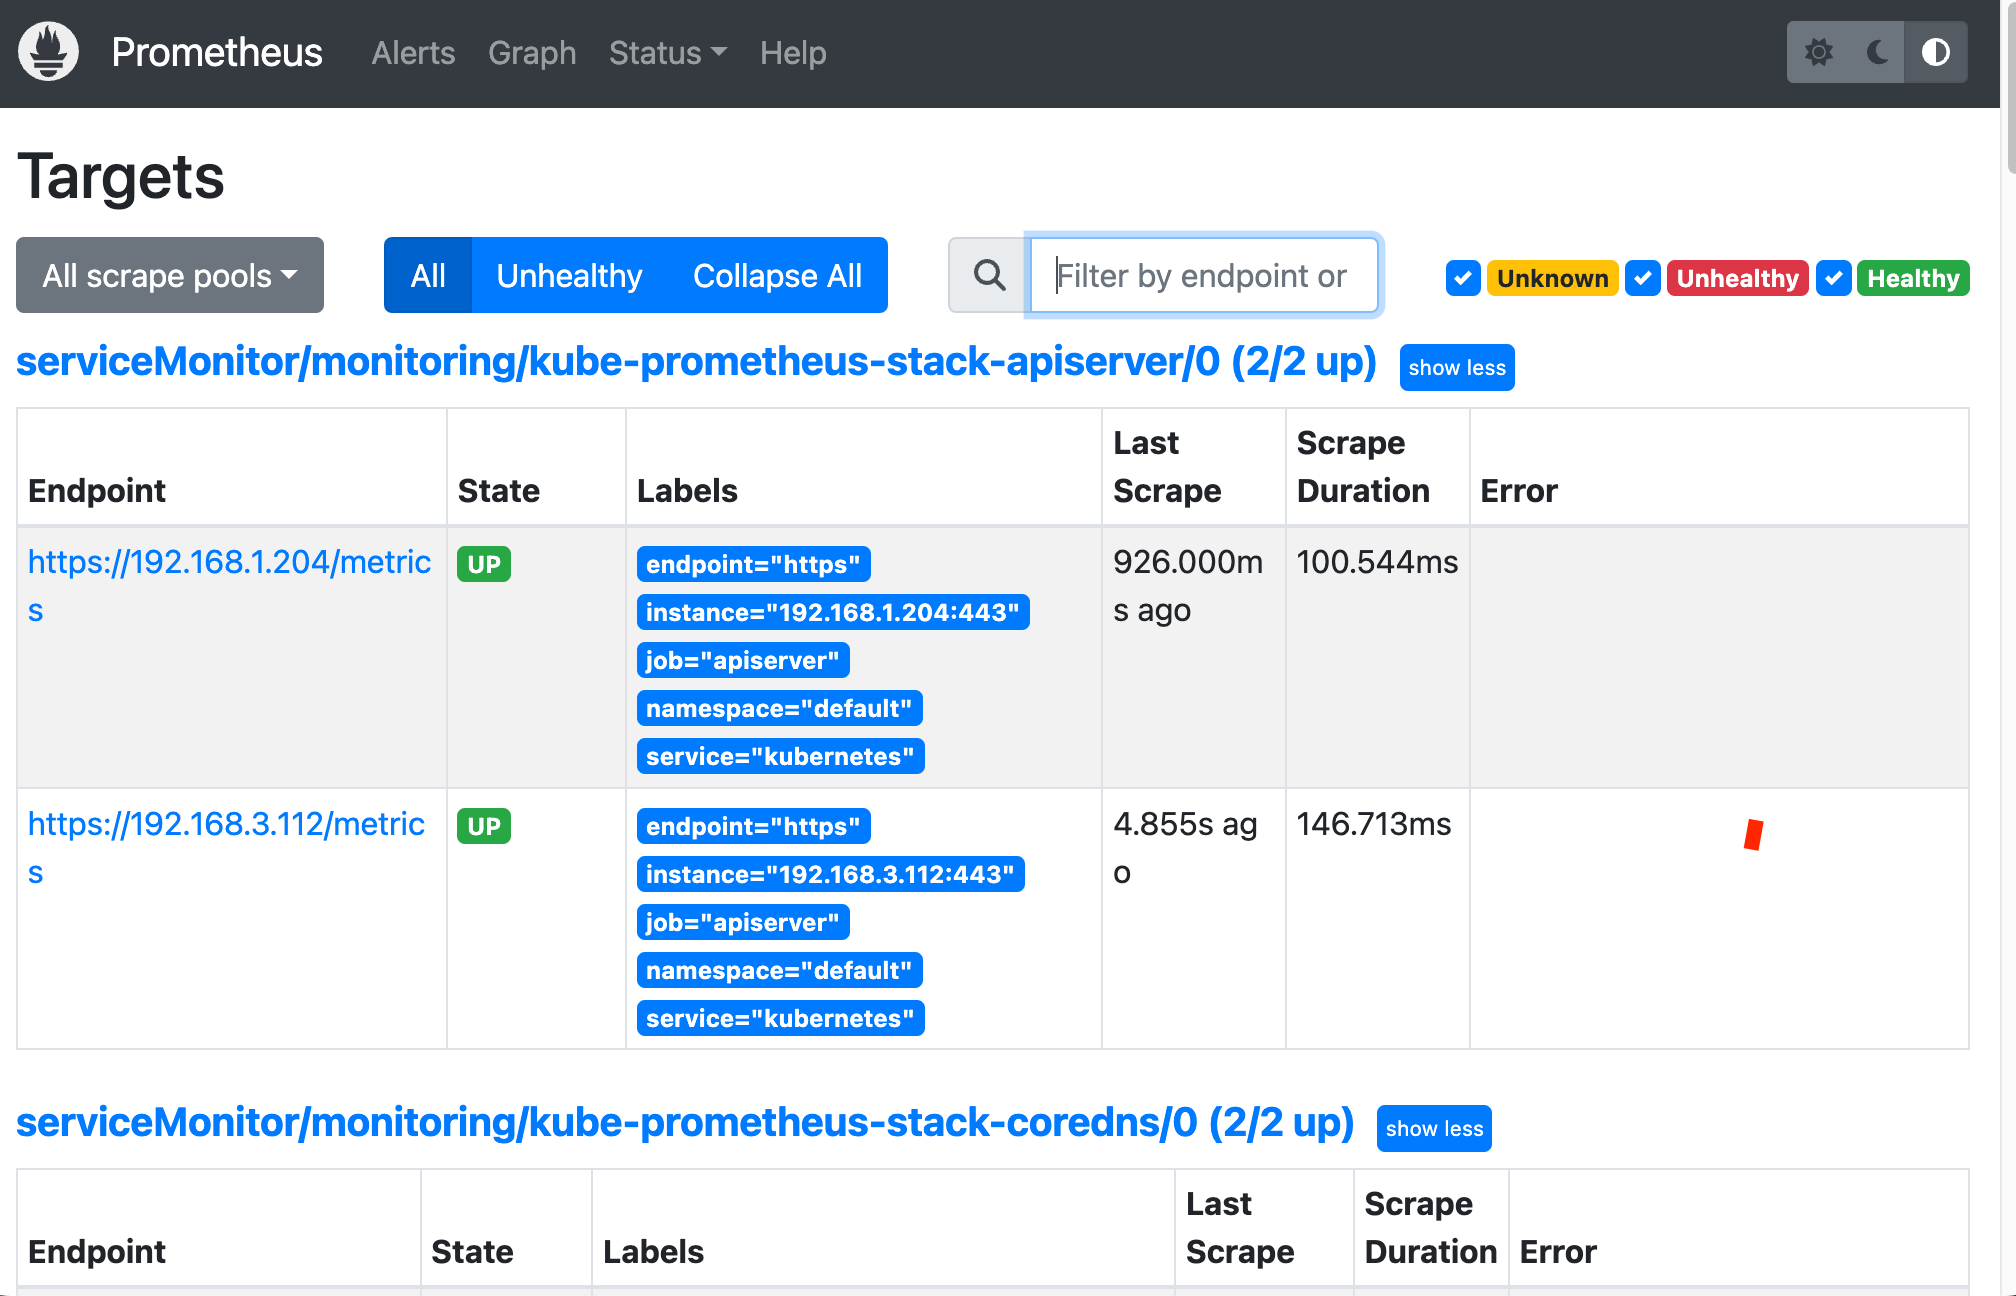This screenshot has height=1296, width=2016.
Task: Click the magnifying glass search icon
Action: [x=989, y=275]
